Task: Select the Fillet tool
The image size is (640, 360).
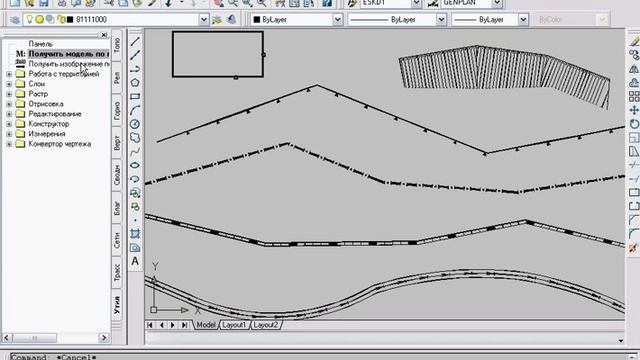Action: click(634, 234)
